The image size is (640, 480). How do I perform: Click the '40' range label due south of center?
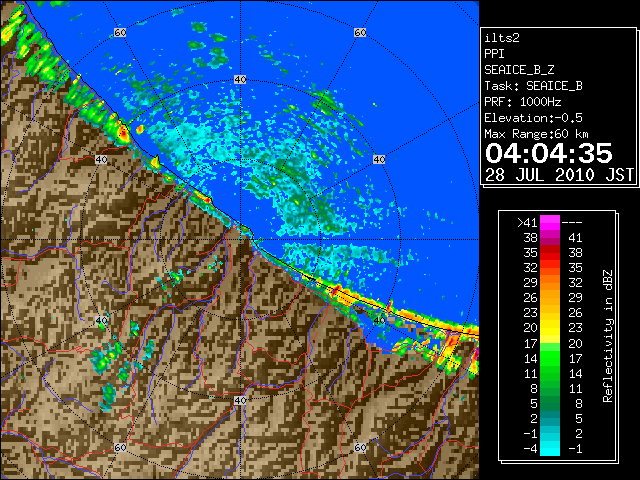(x=240, y=400)
